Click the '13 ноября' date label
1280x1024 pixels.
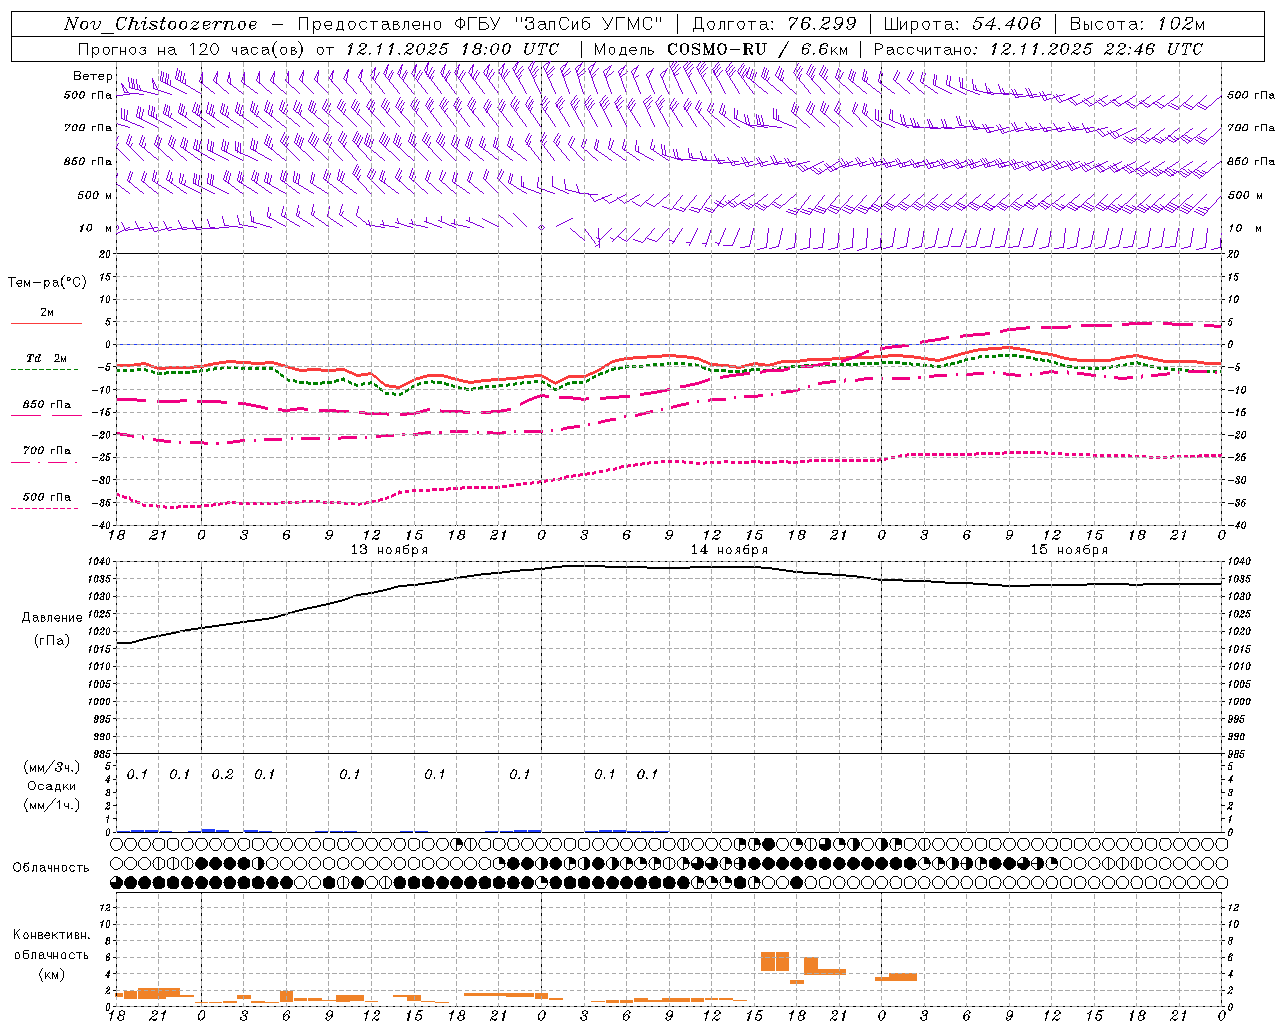click(389, 550)
